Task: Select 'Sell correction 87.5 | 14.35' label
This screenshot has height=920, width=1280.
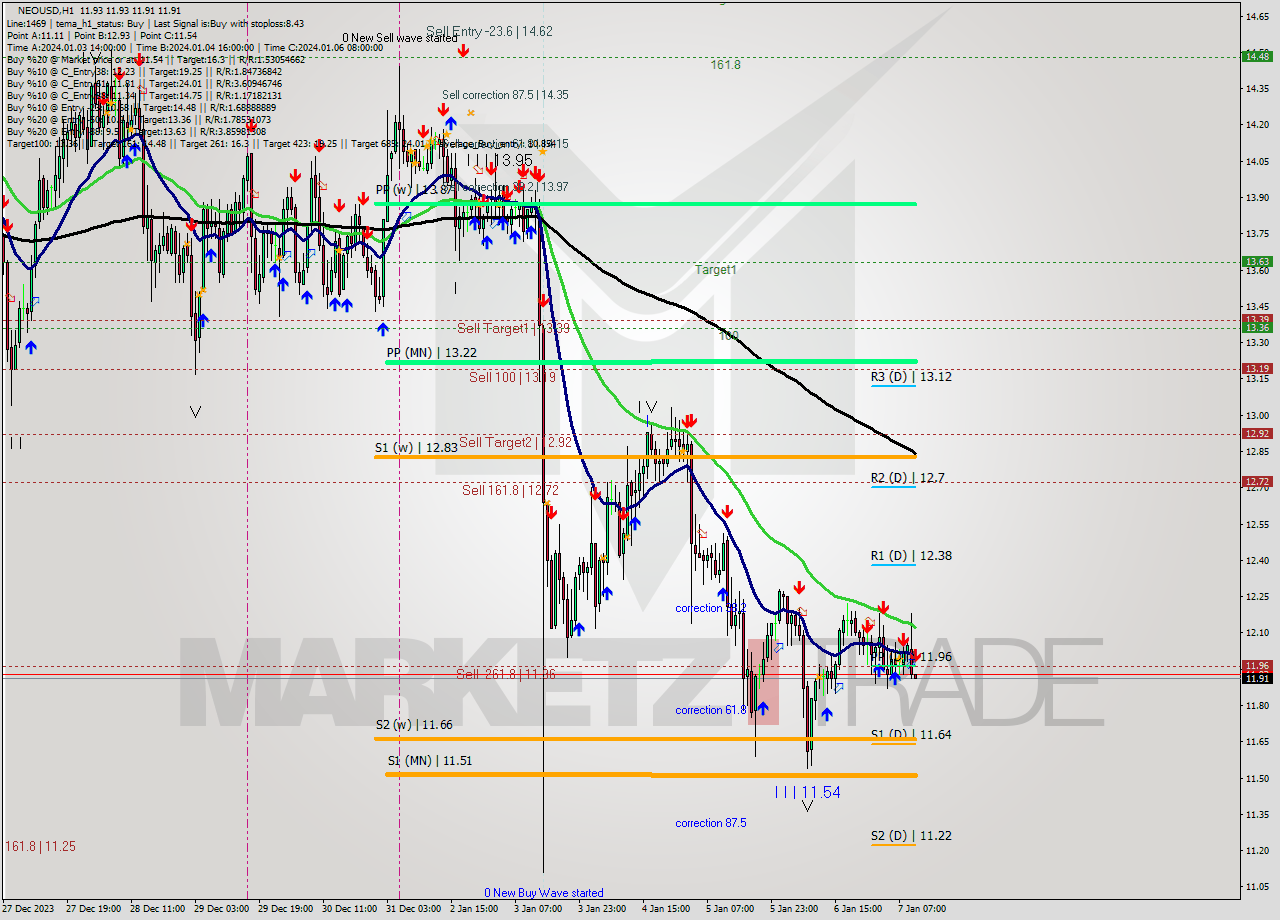Action: coord(505,95)
